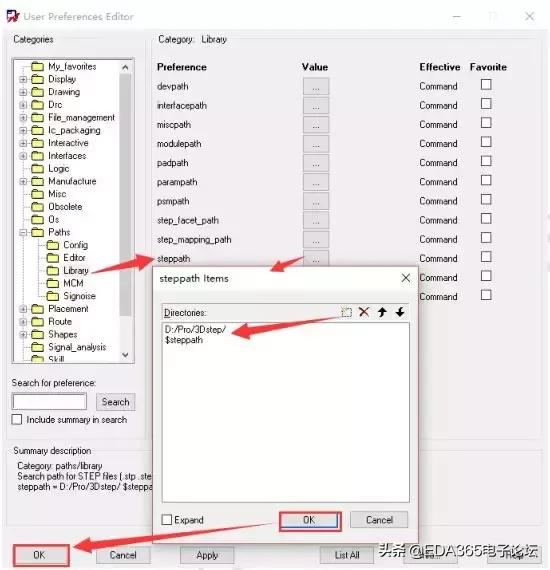Mark steppath as favorite
550x570 pixels.
486,257
